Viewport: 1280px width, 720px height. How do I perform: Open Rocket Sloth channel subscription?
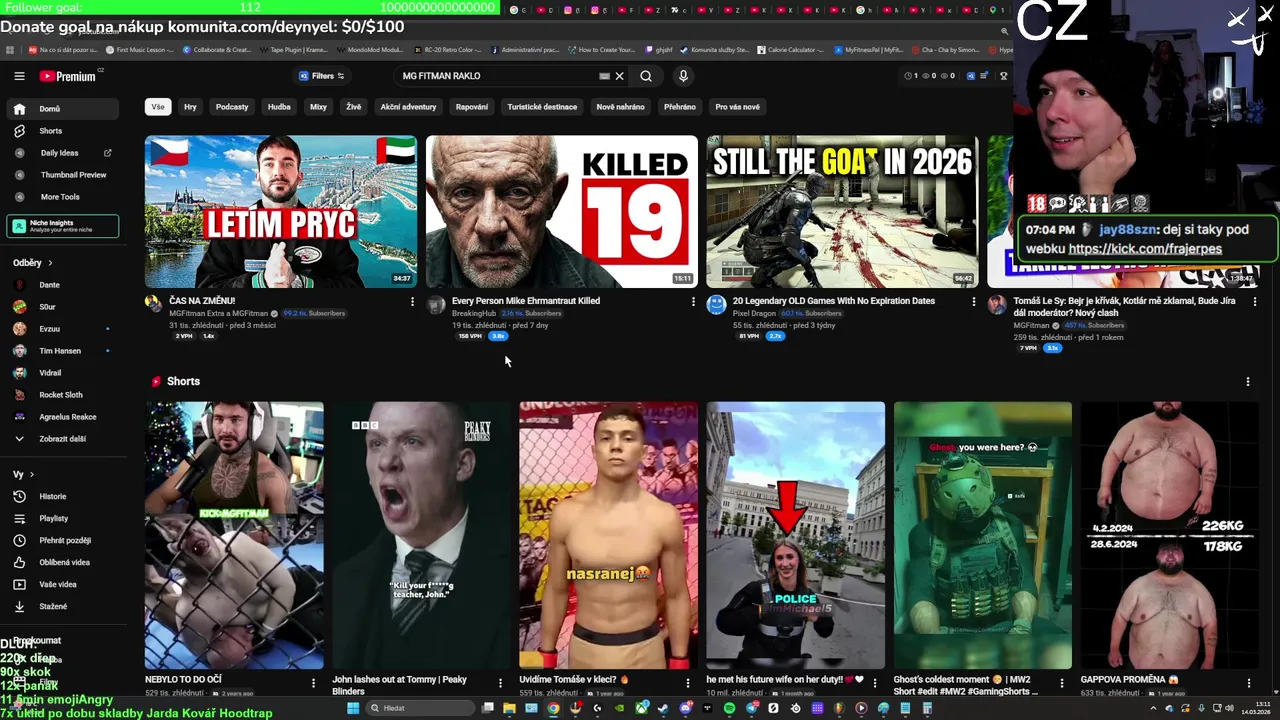pyautogui.click(x=62, y=395)
